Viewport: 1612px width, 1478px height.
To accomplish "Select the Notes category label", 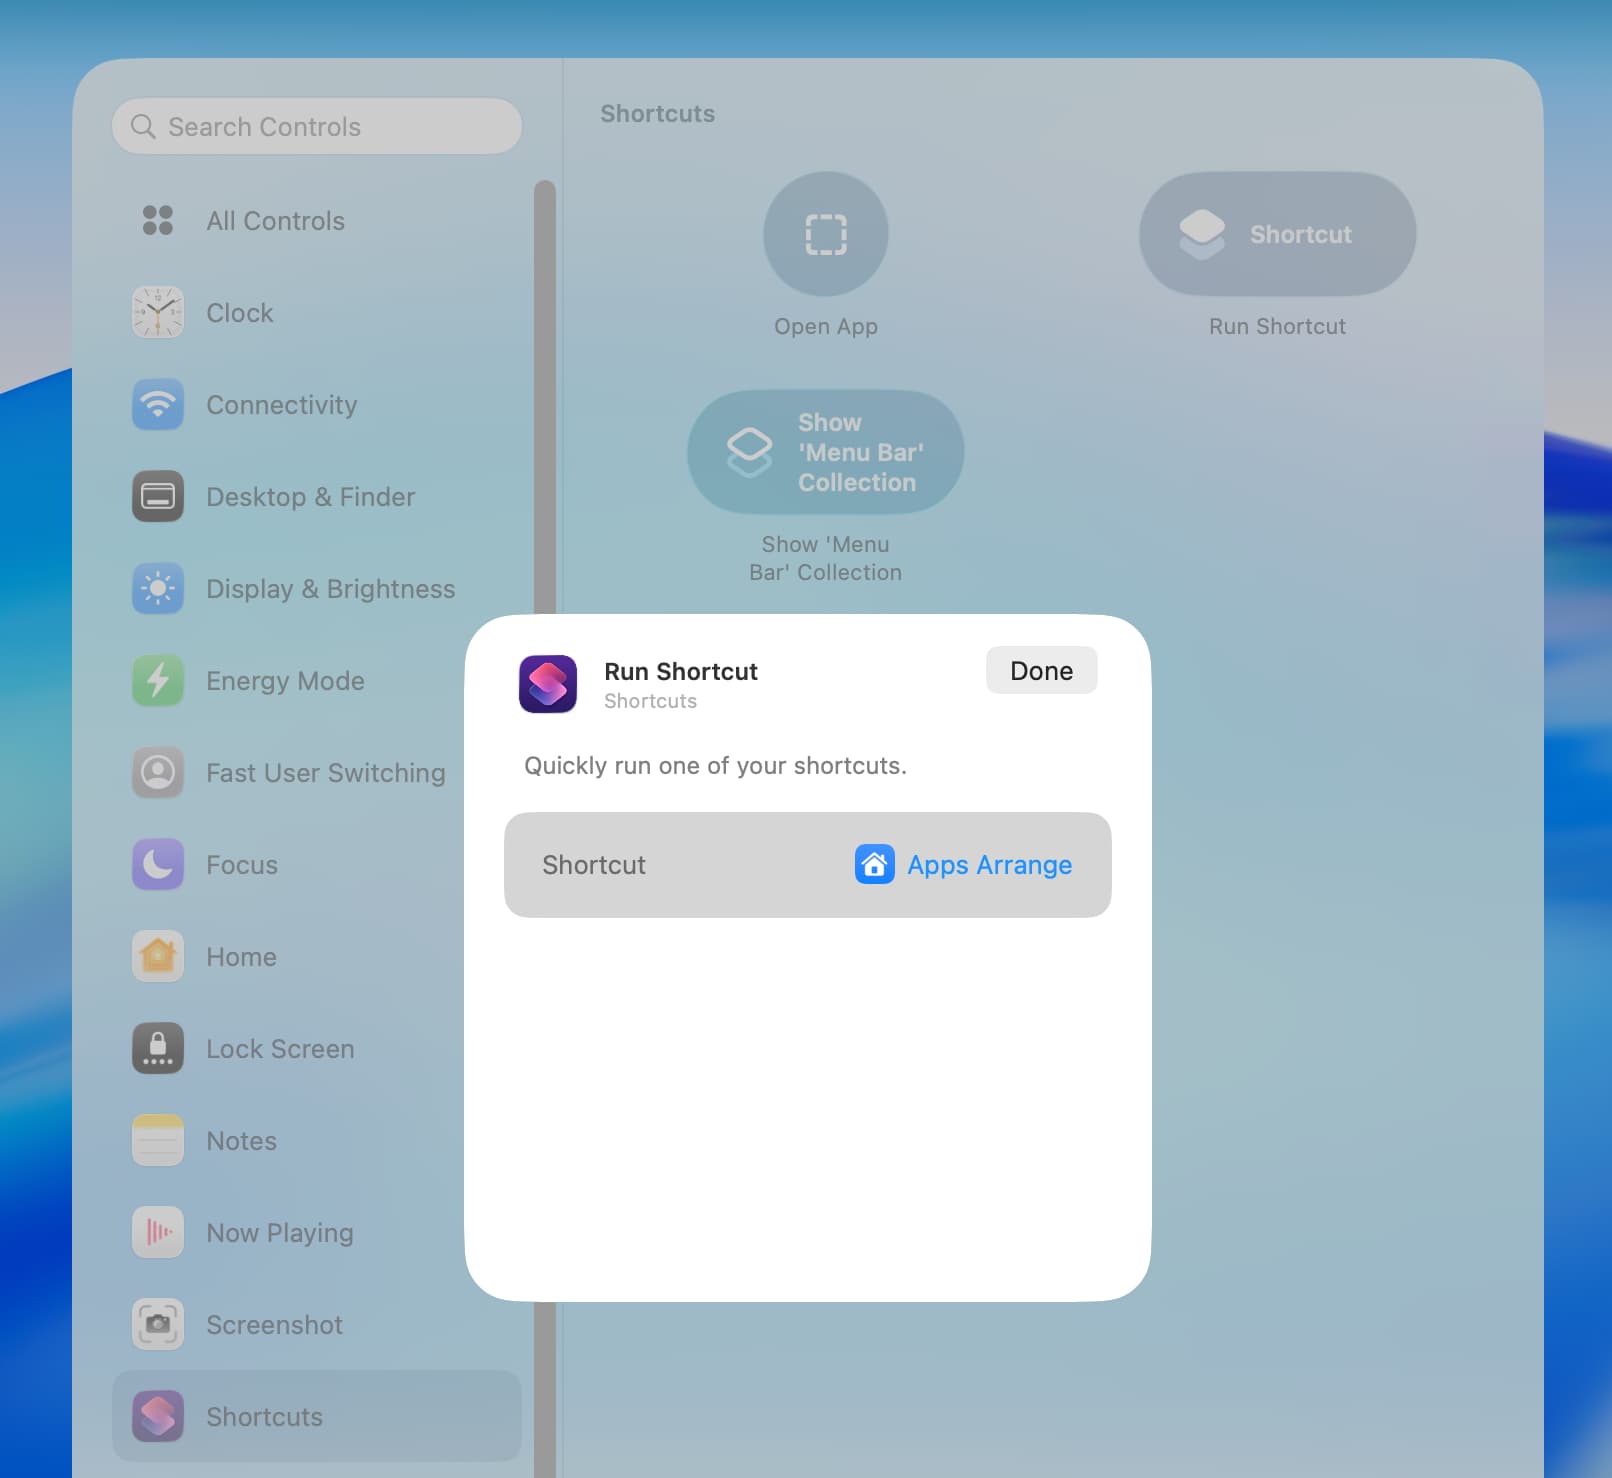I will 241,1141.
